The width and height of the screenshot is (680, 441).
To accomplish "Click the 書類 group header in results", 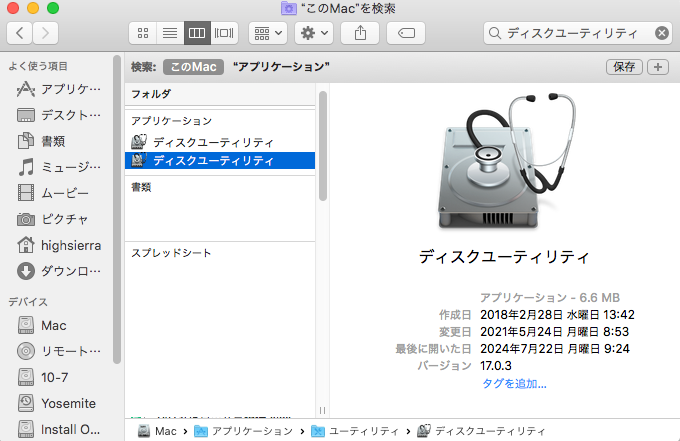I will (x=141, y=187).
